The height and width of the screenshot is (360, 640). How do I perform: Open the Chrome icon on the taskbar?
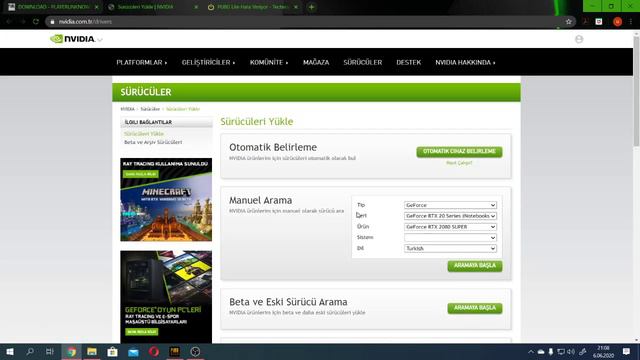pyautogui.click(x=71, y=351)
